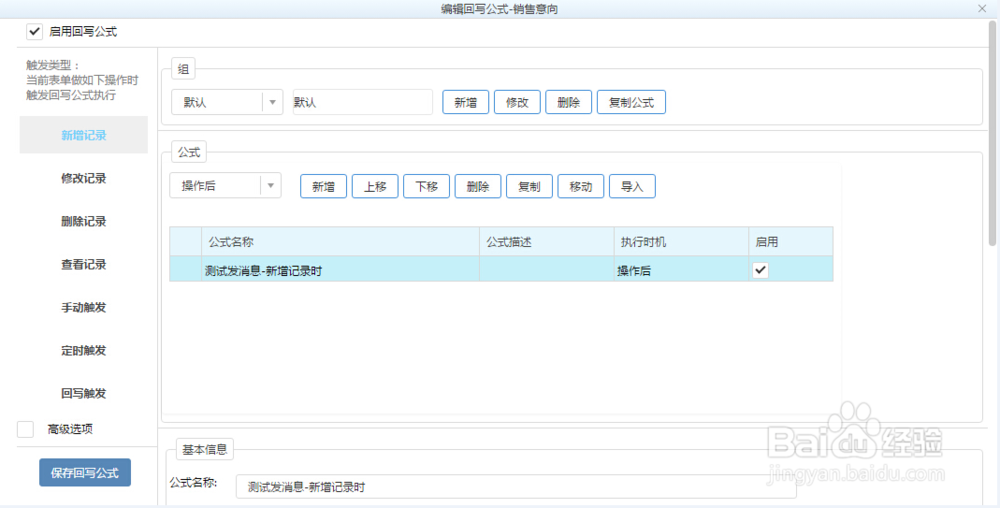The image size is (1000, 508).
Task: Click 删除 in the 组 section
Action: coord(568,102)
